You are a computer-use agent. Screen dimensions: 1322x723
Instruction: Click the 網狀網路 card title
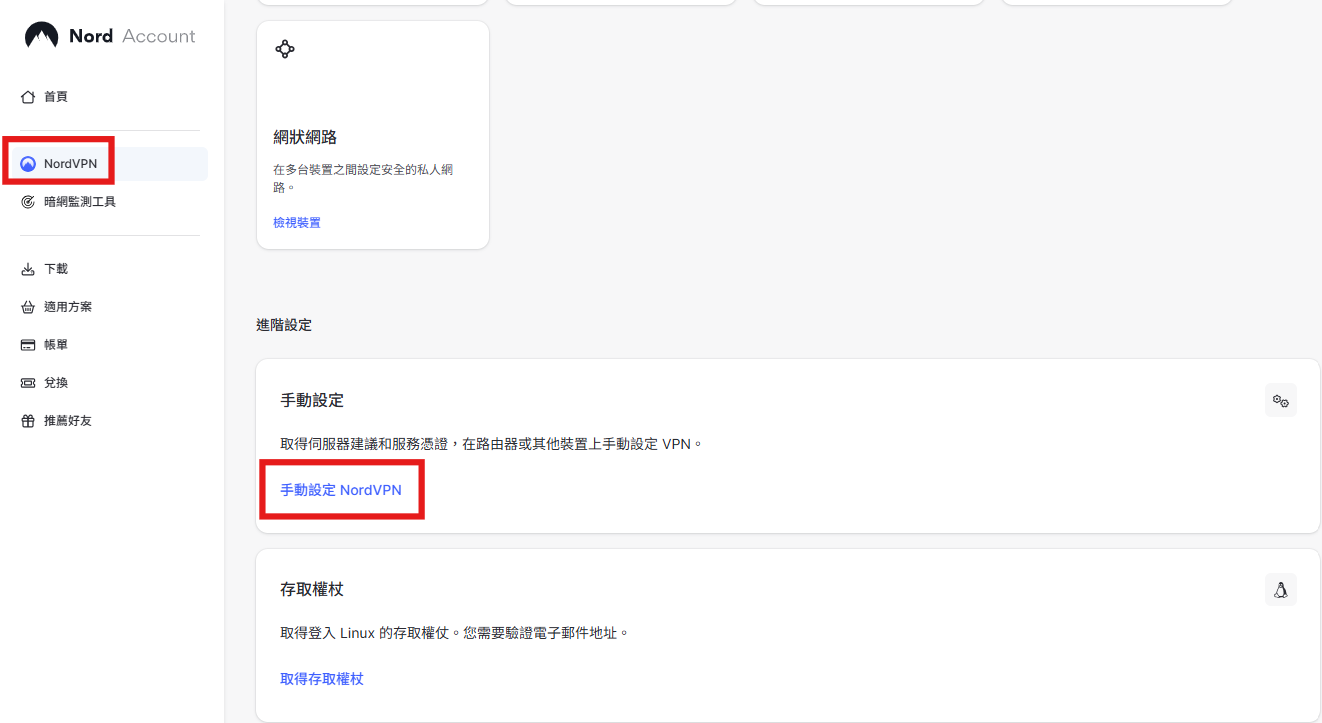[305, 137]
